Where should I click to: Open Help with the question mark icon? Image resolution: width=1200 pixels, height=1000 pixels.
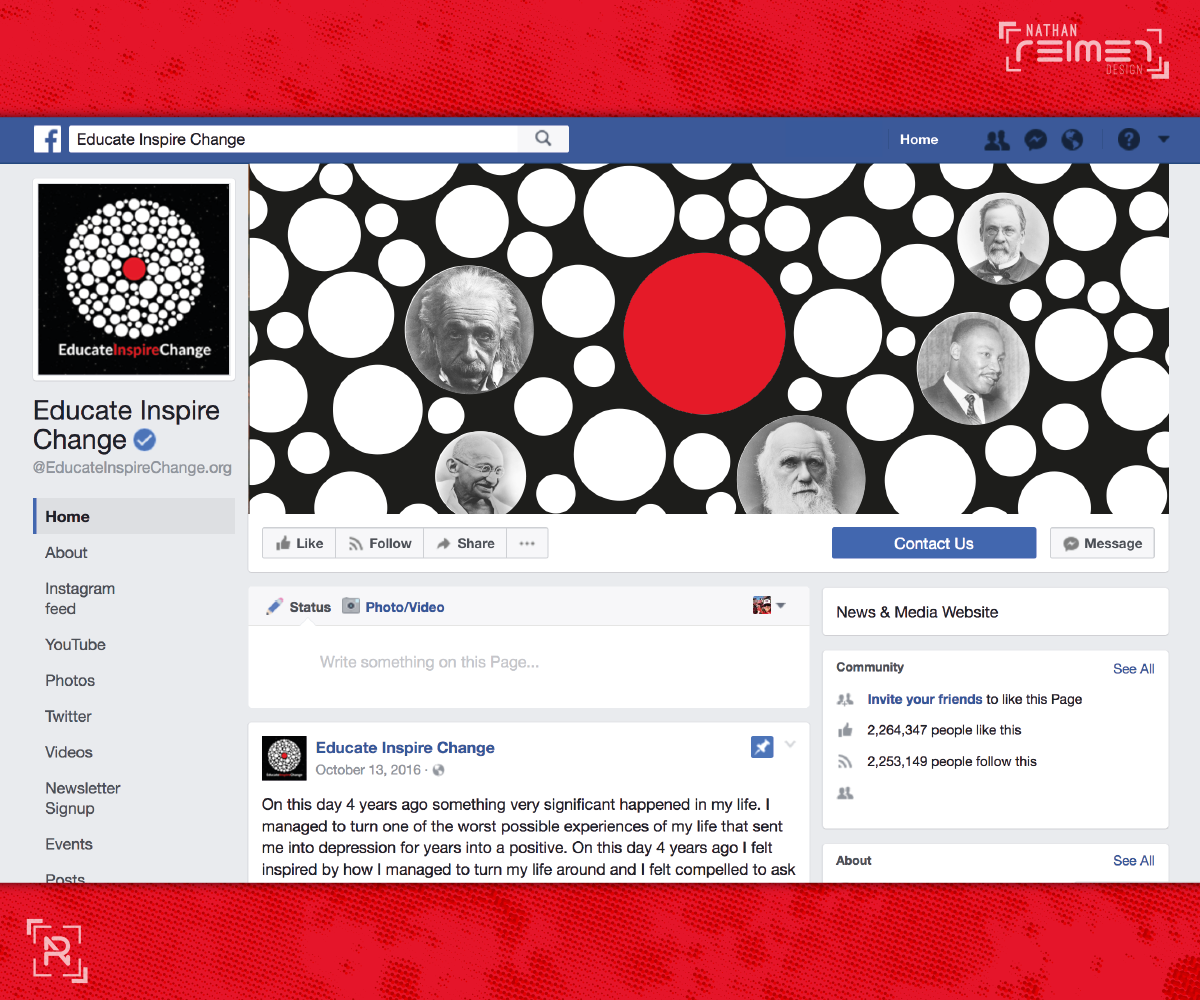point(1128,139)
